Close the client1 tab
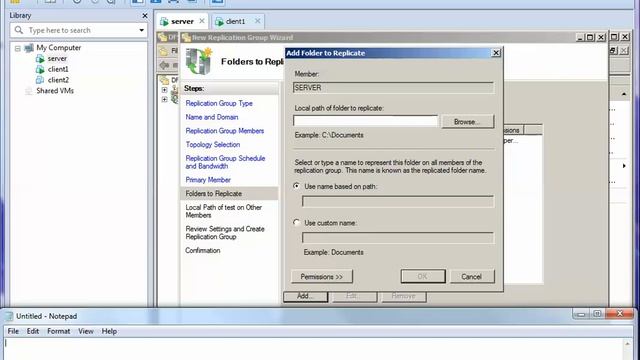This screenshot has height=360, width=640. pos(257,21)
